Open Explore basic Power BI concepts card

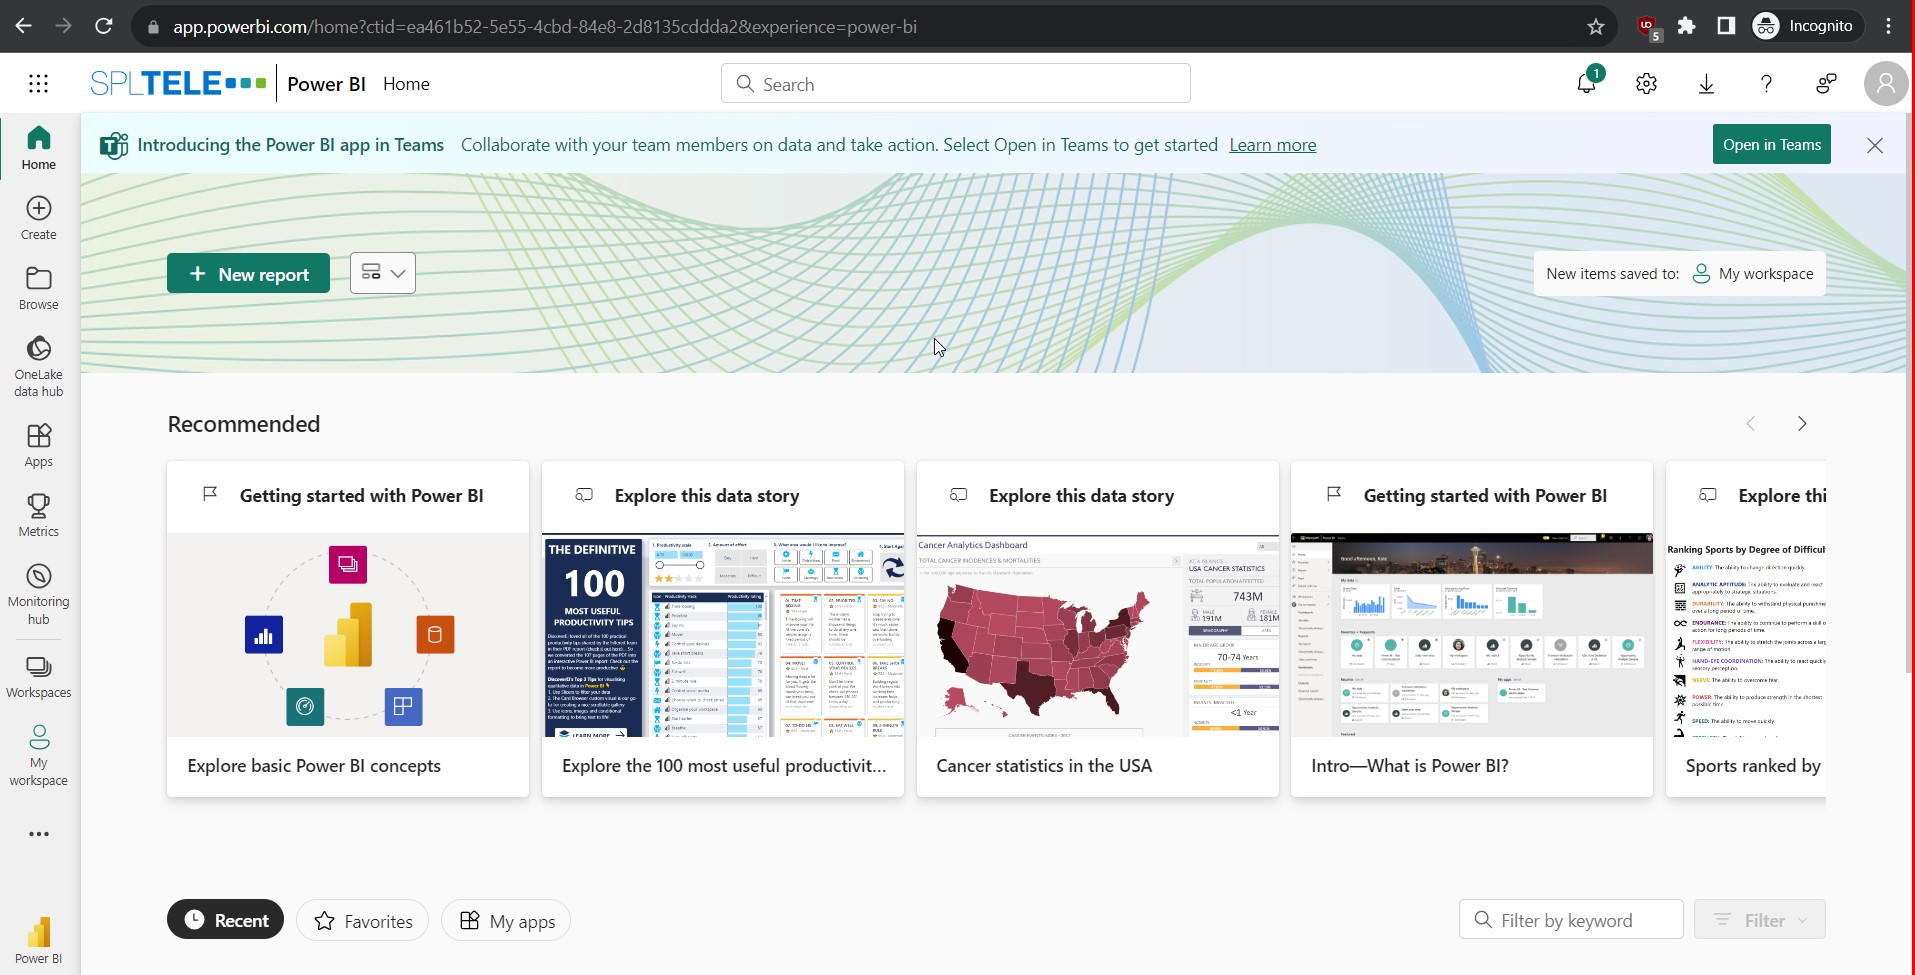click(348, 629)
